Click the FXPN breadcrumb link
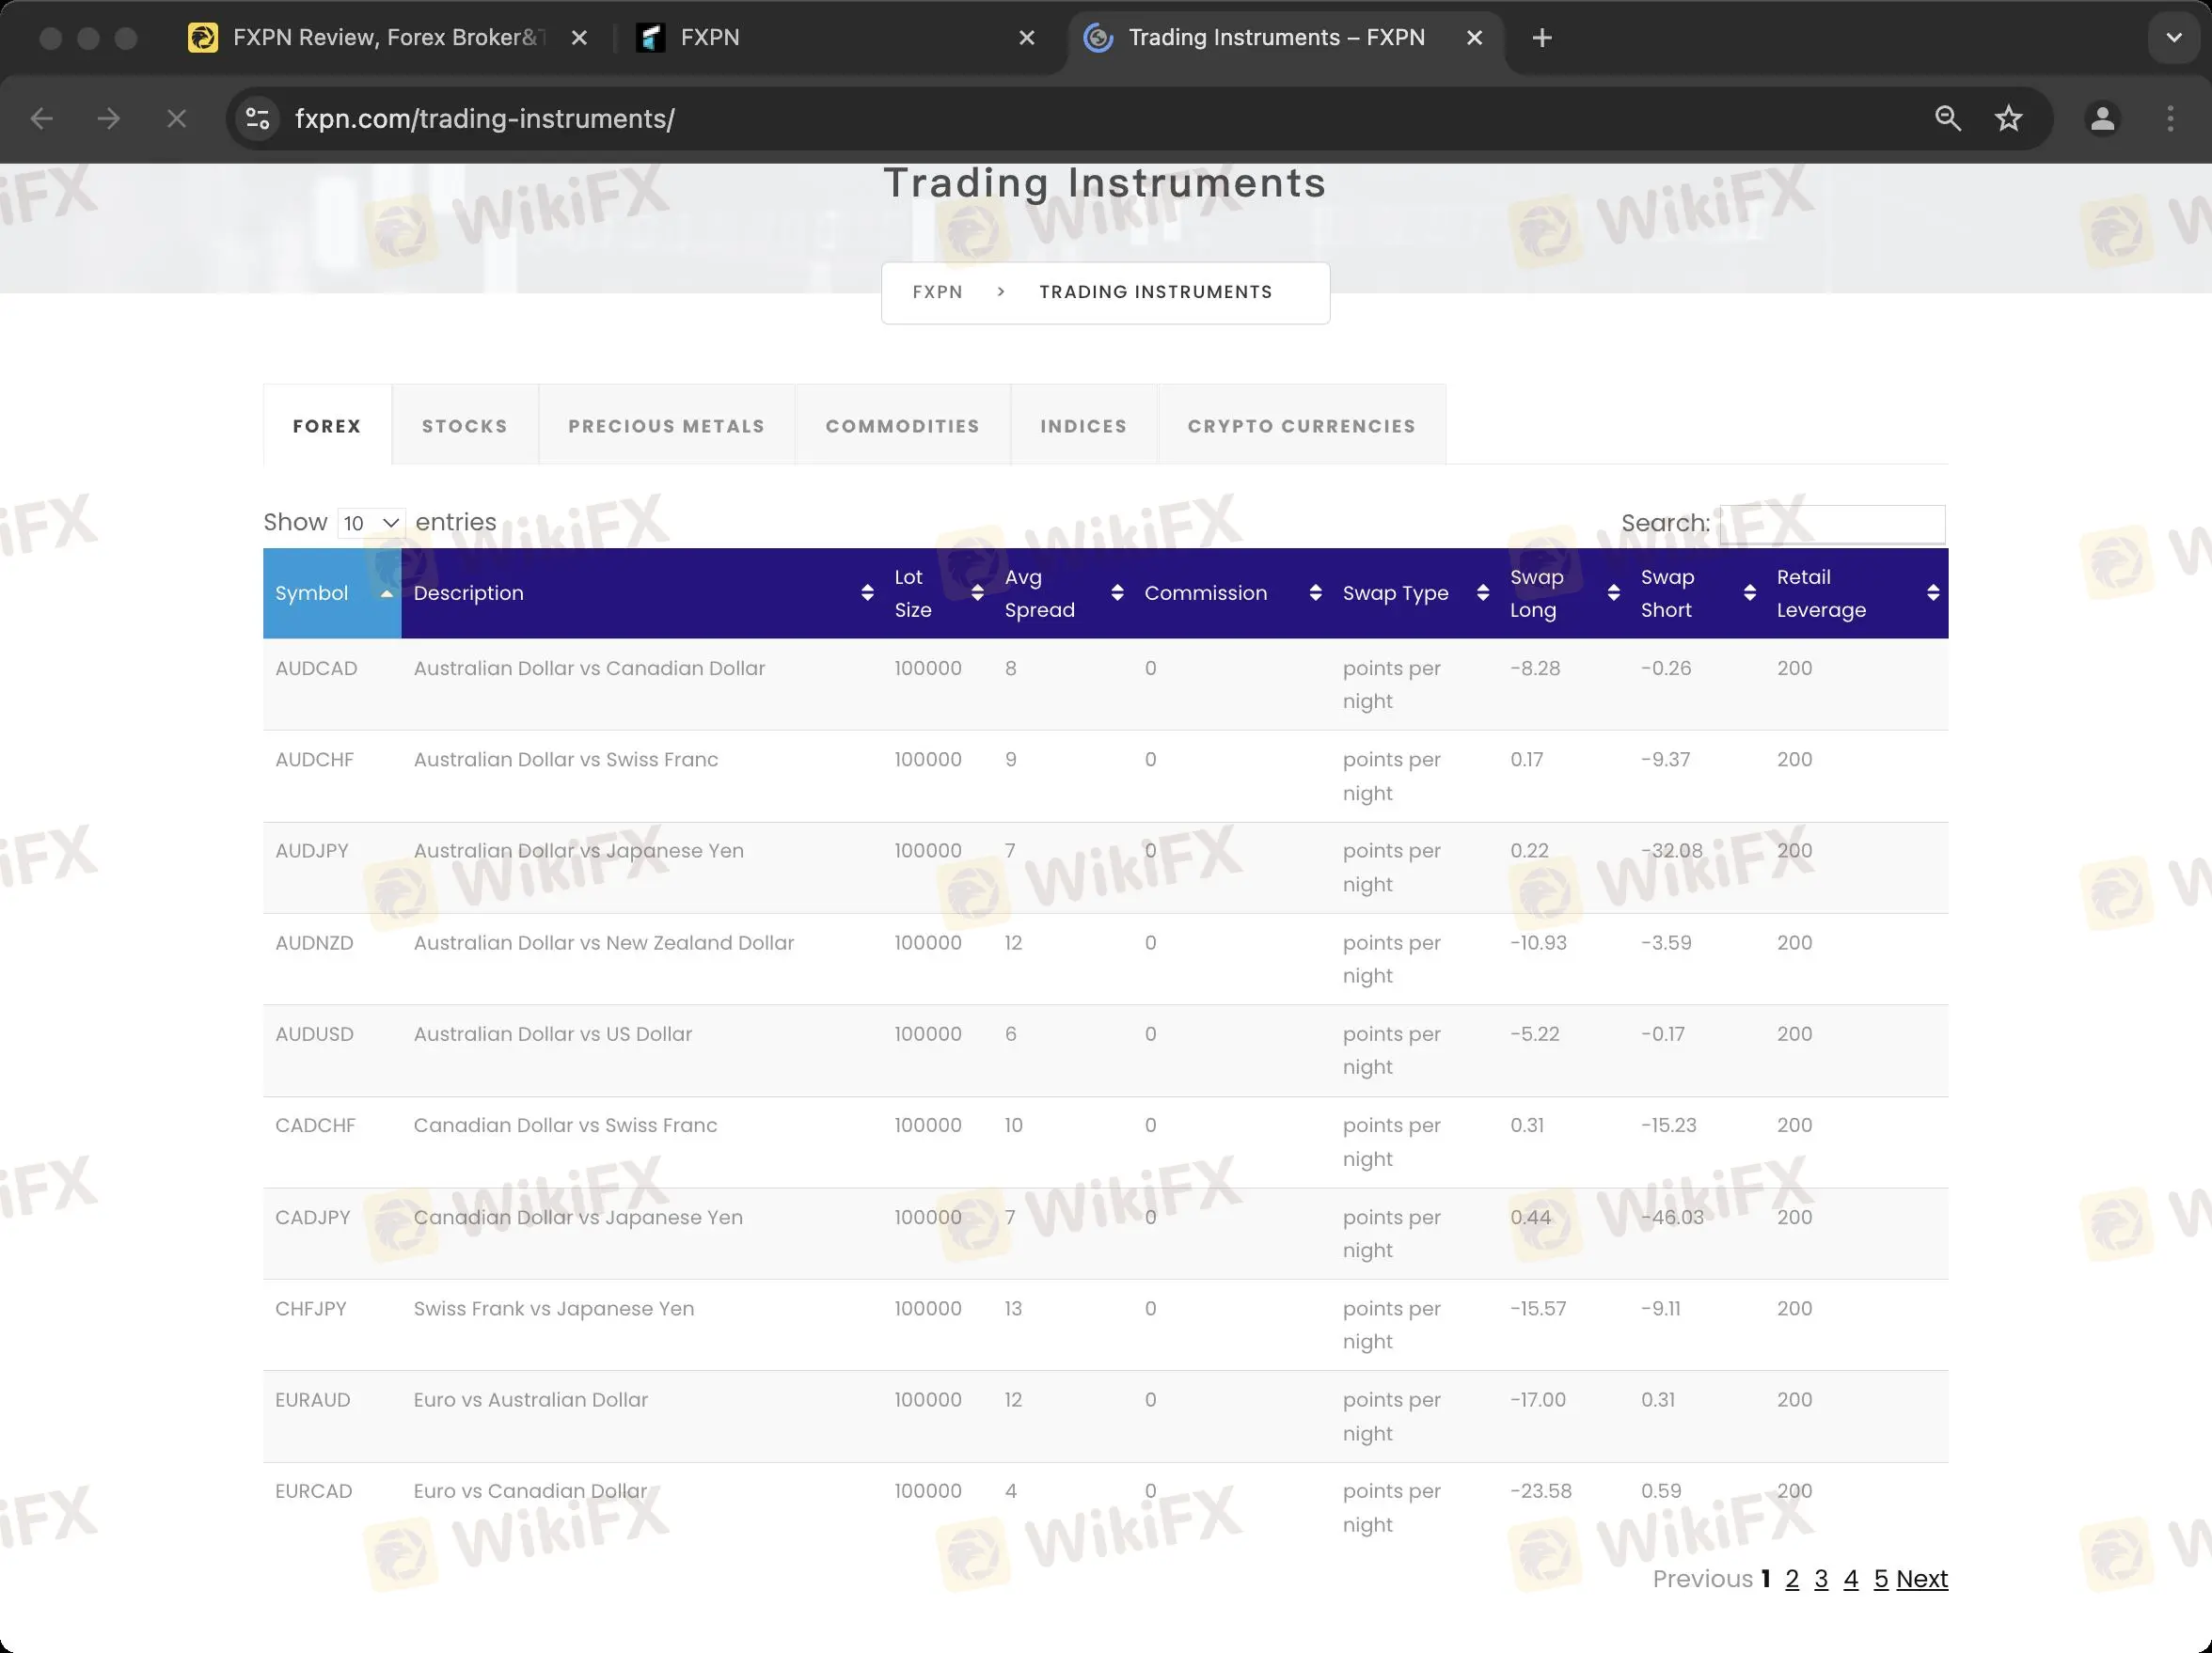2212x1653 pixels. pyautogui.click(x=938, y=291)
